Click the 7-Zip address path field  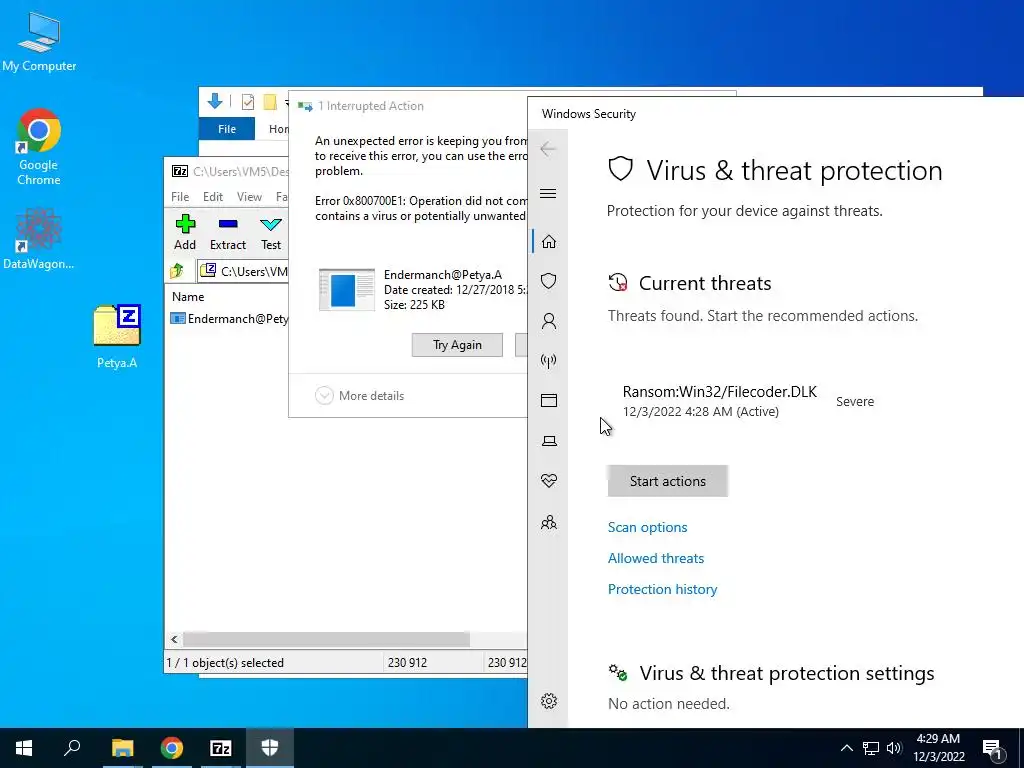tap(244, 271)
